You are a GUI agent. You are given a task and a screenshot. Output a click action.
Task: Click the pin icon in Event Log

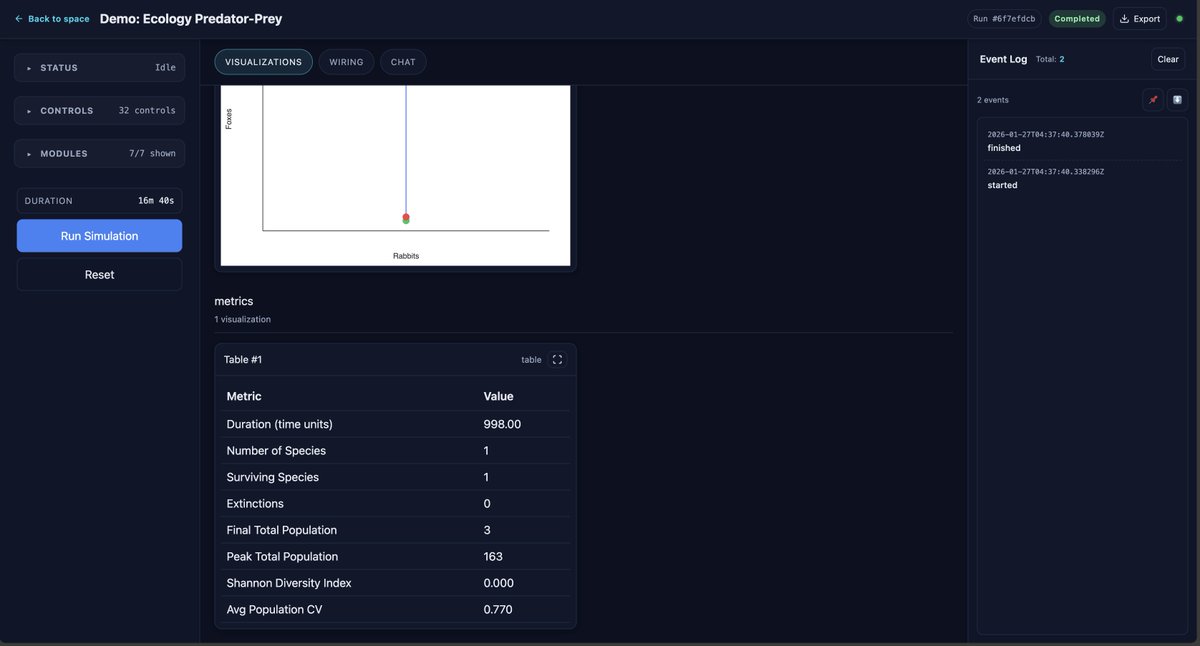pos(1153,100)
